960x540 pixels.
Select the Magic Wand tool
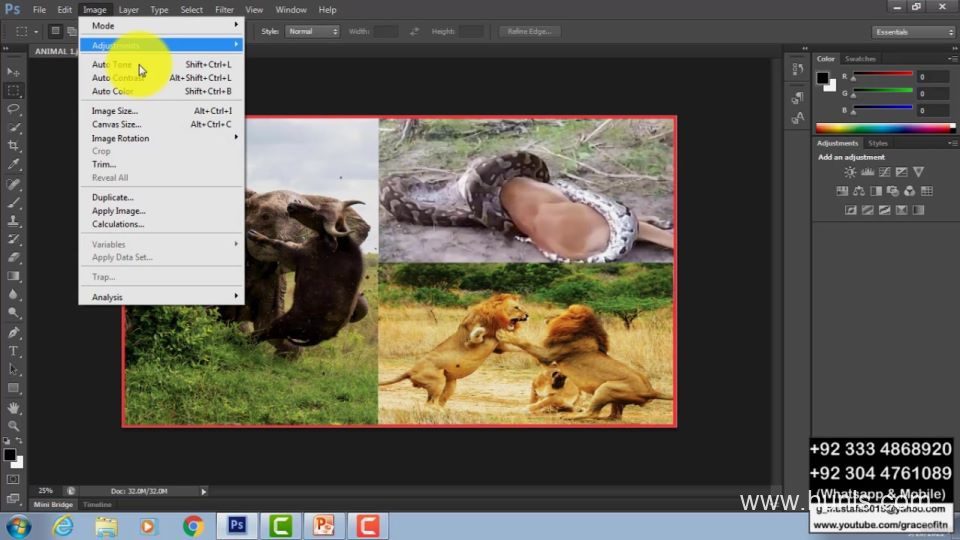click(x=13, y=127)
